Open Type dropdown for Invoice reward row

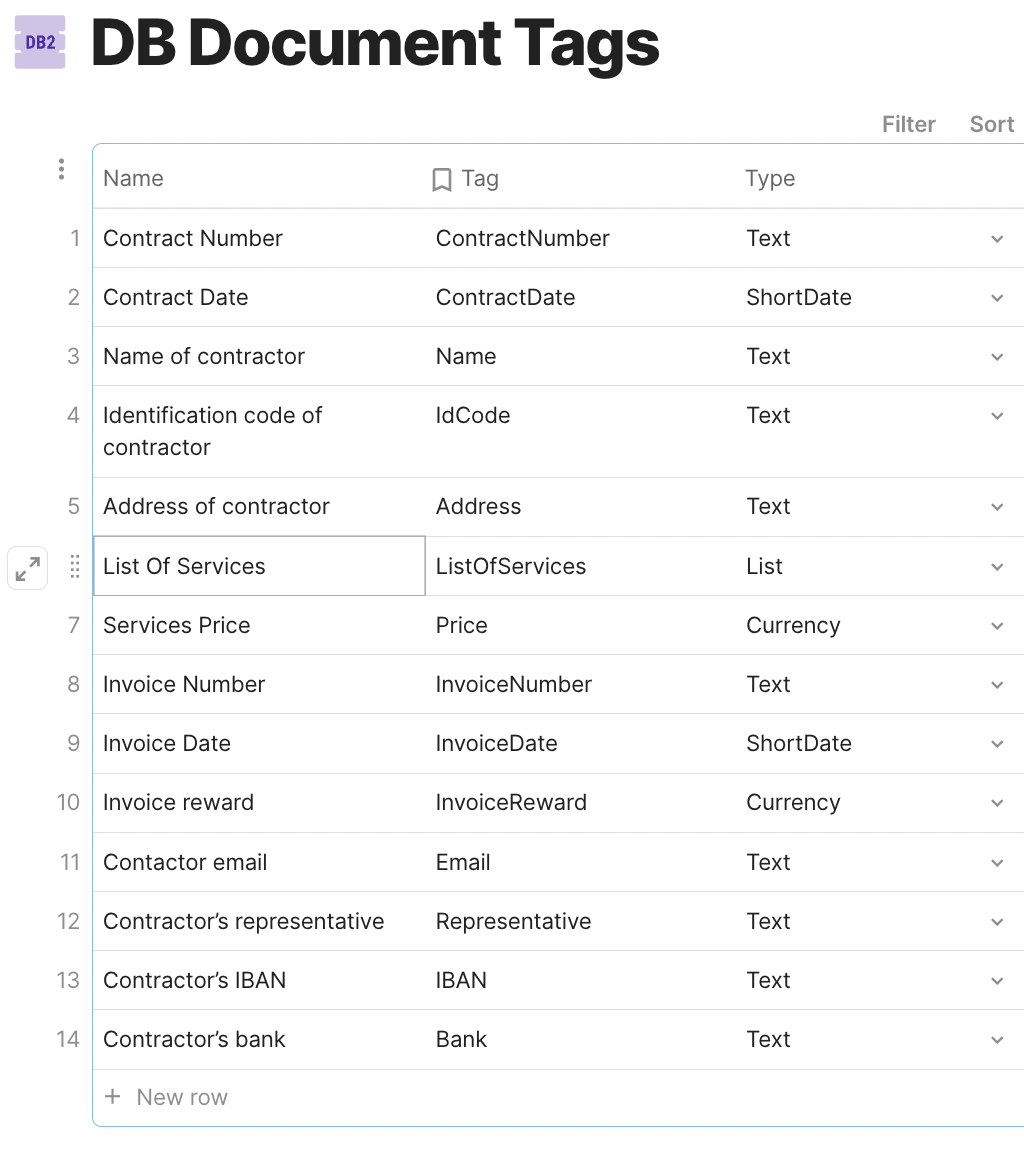tap(997, 803)
